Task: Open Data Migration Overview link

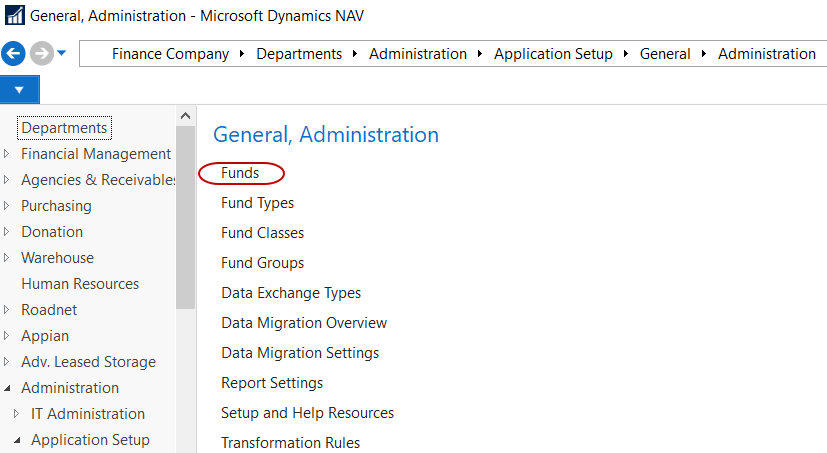Action: [304, 323]
